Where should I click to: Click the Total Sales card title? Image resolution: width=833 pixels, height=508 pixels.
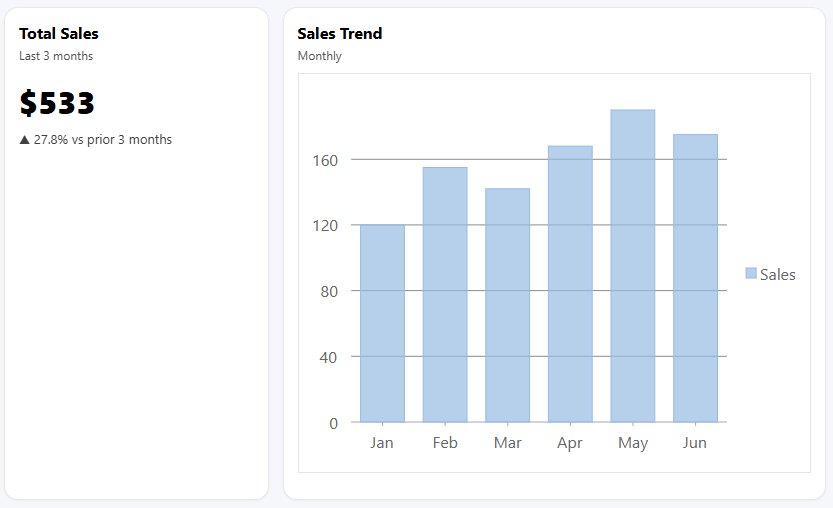click(59, 33)
